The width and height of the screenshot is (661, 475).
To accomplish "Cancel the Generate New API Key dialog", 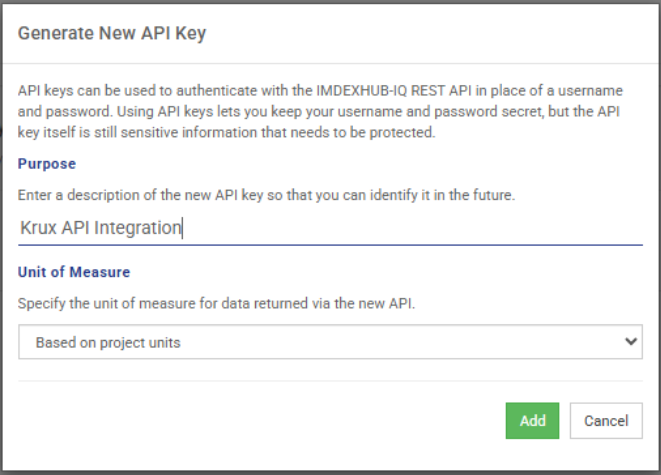I will (606, 421).
